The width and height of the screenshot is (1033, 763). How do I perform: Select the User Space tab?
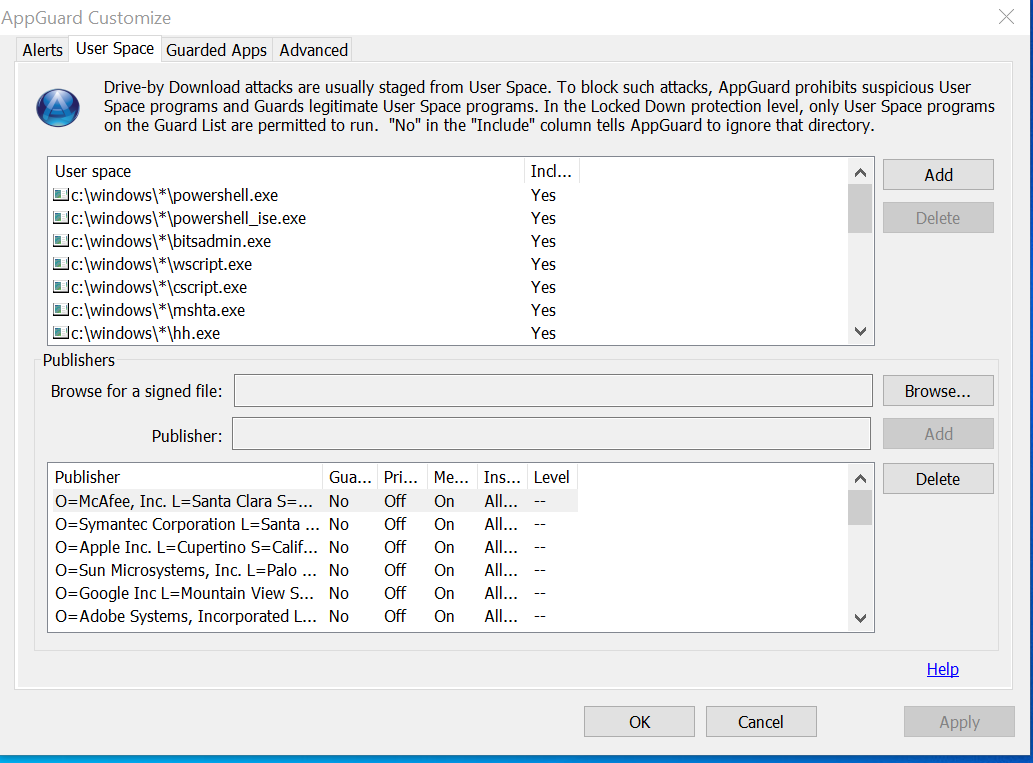(115, 49)
